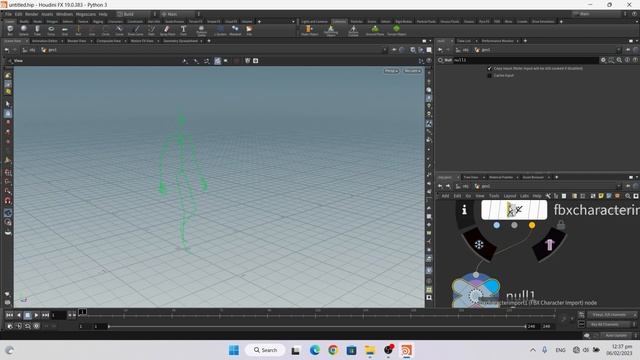640x360 pixels.
Task: Switch to the Geometry Spreadsheet tab
Action: coord(180,41)
